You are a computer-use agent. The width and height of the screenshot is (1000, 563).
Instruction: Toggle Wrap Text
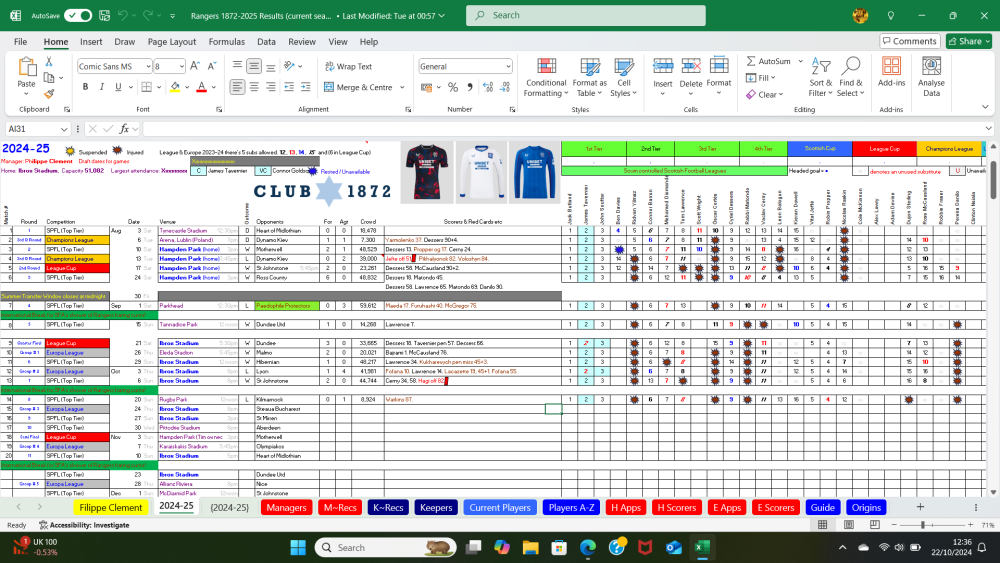(x=348, y=66)
